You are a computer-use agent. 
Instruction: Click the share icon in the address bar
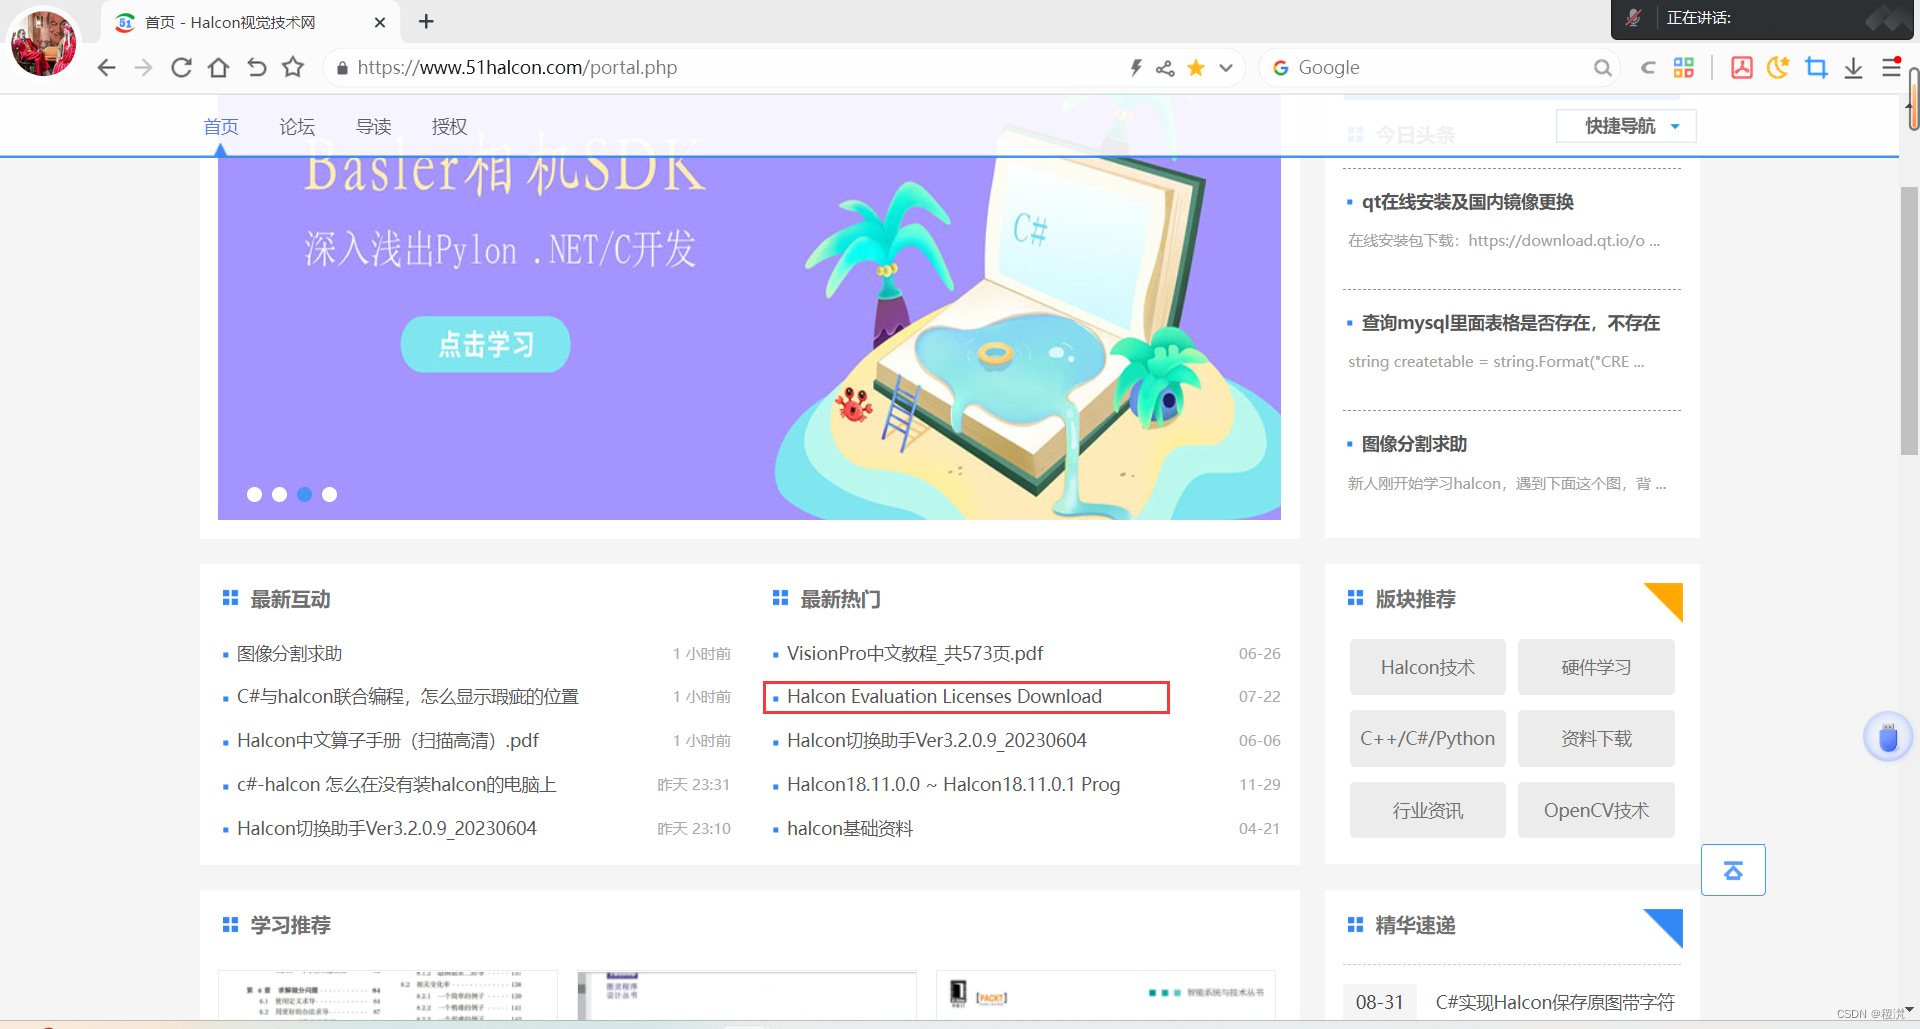(x=1165, y=68)
